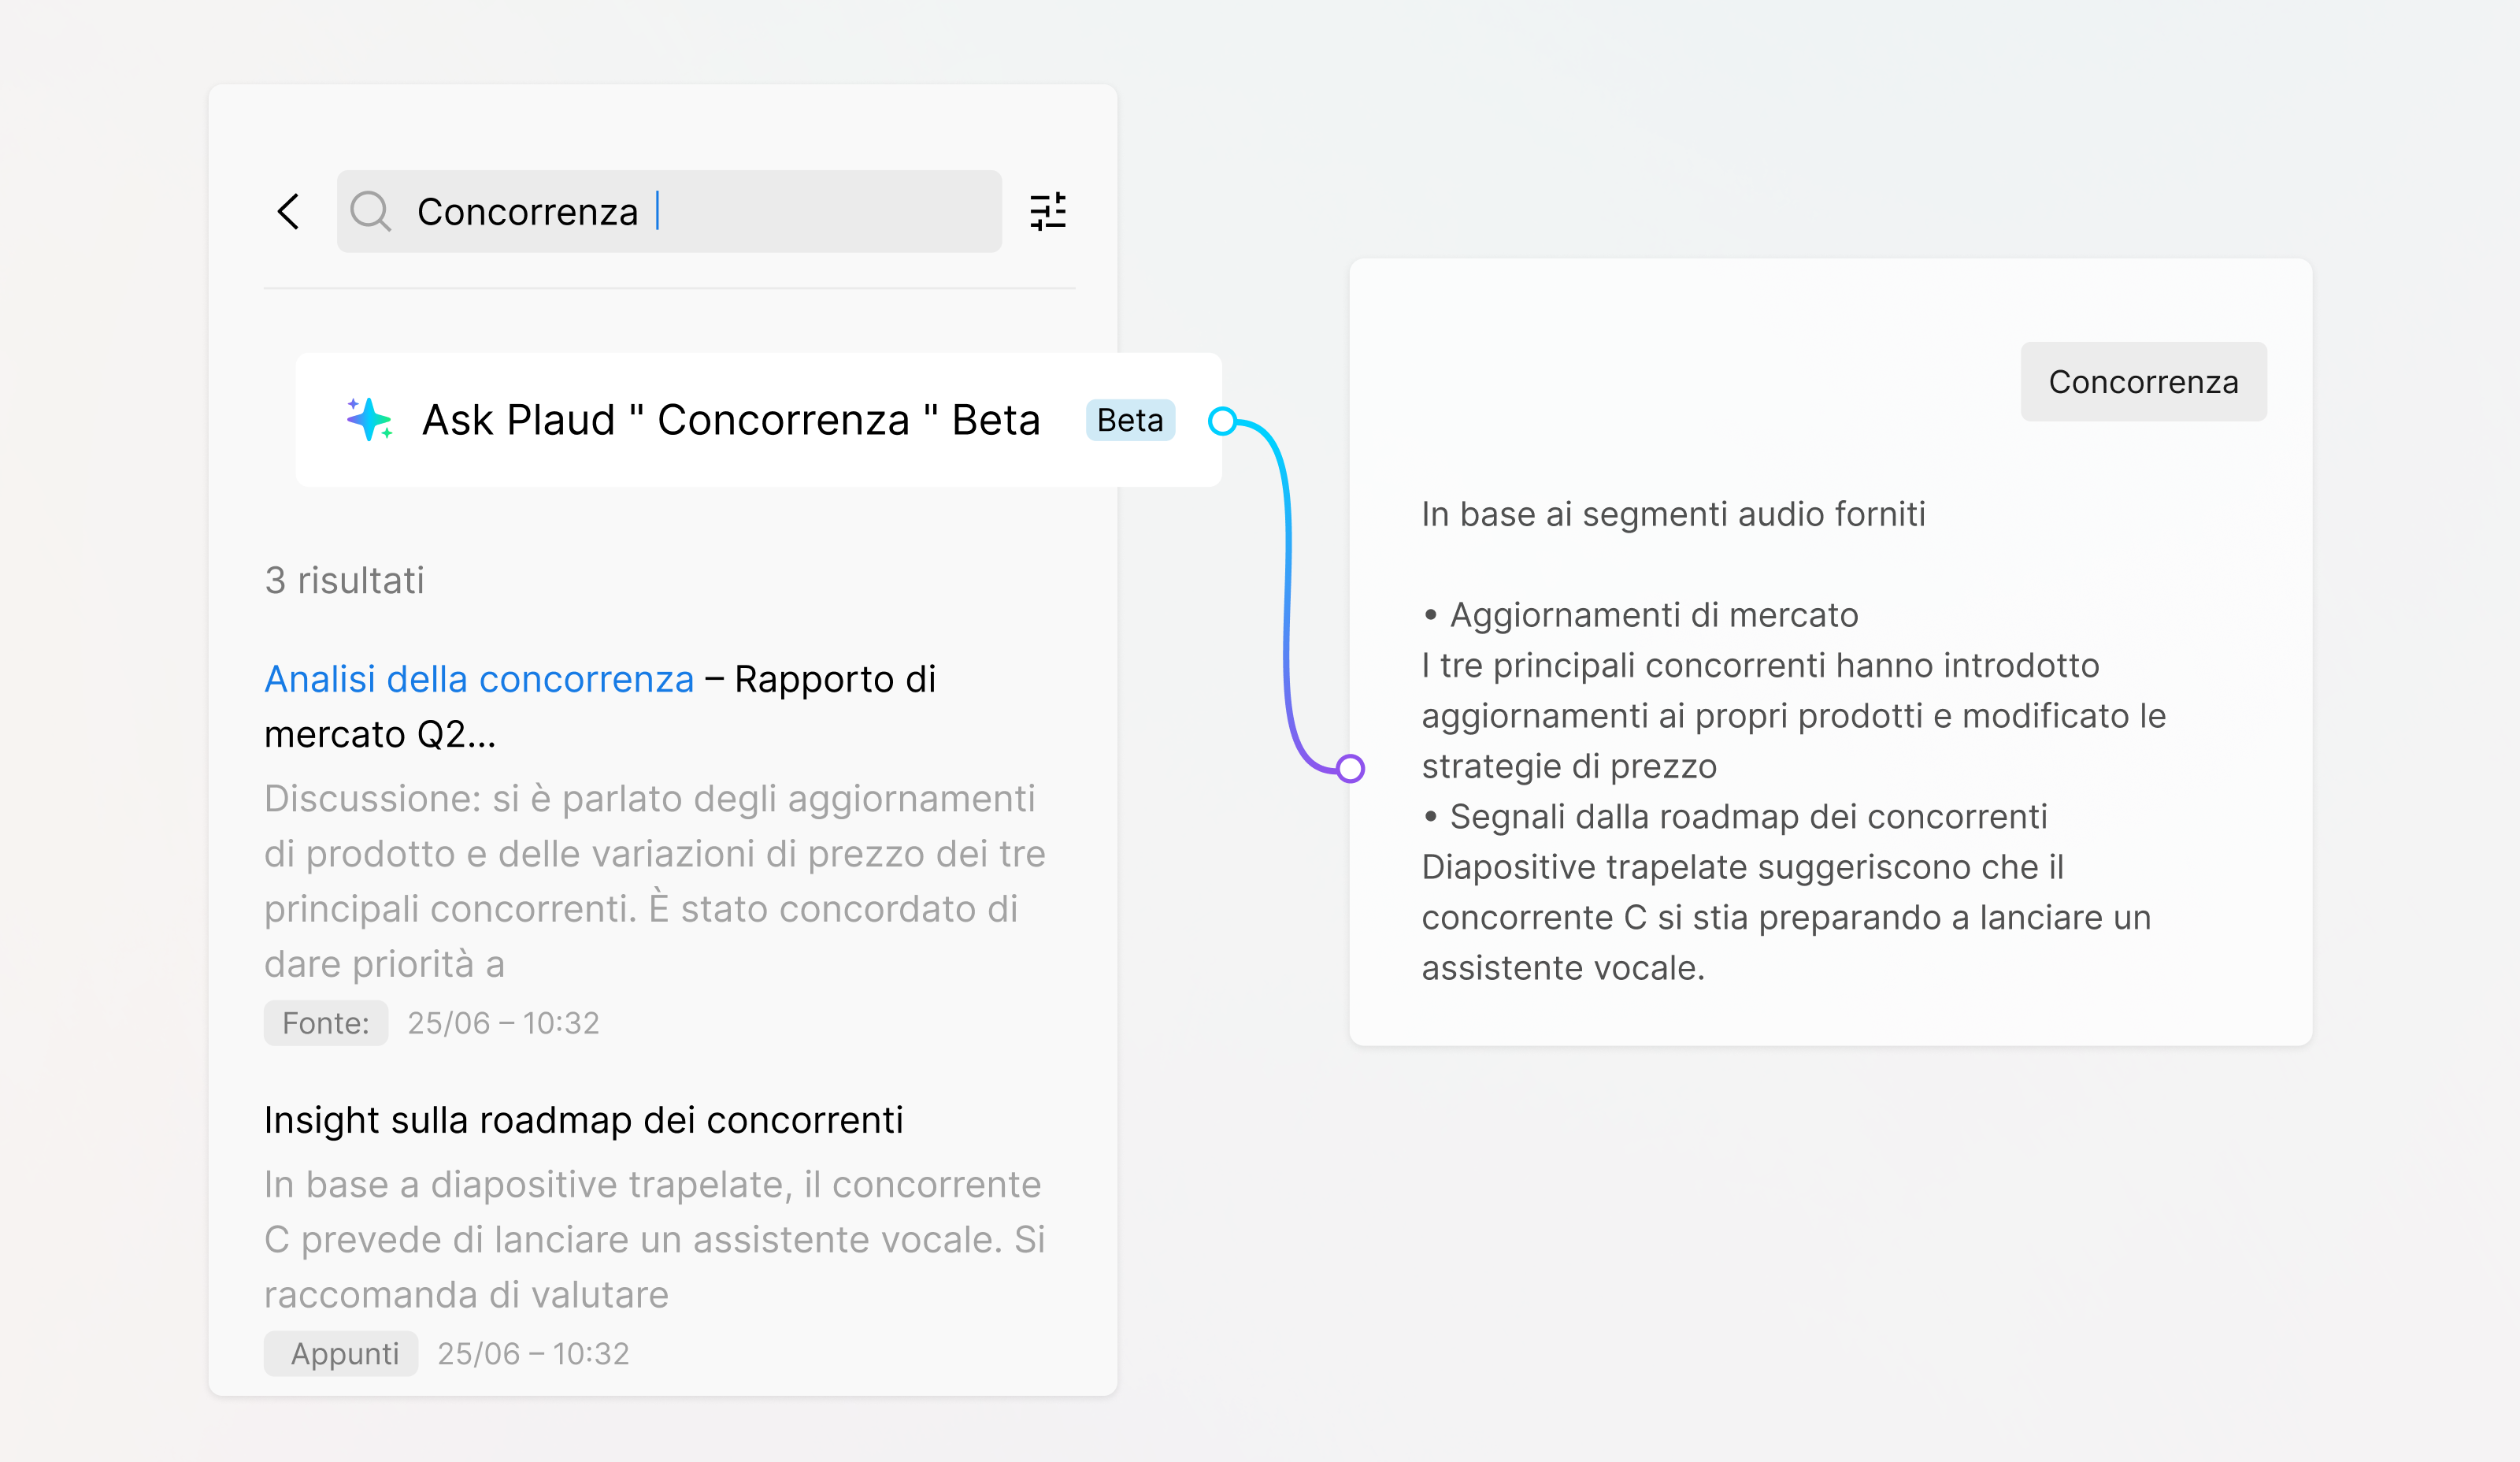Click the cyan connector node circle
The image size is (2520, 1462).
click(x=1222, y=421)
